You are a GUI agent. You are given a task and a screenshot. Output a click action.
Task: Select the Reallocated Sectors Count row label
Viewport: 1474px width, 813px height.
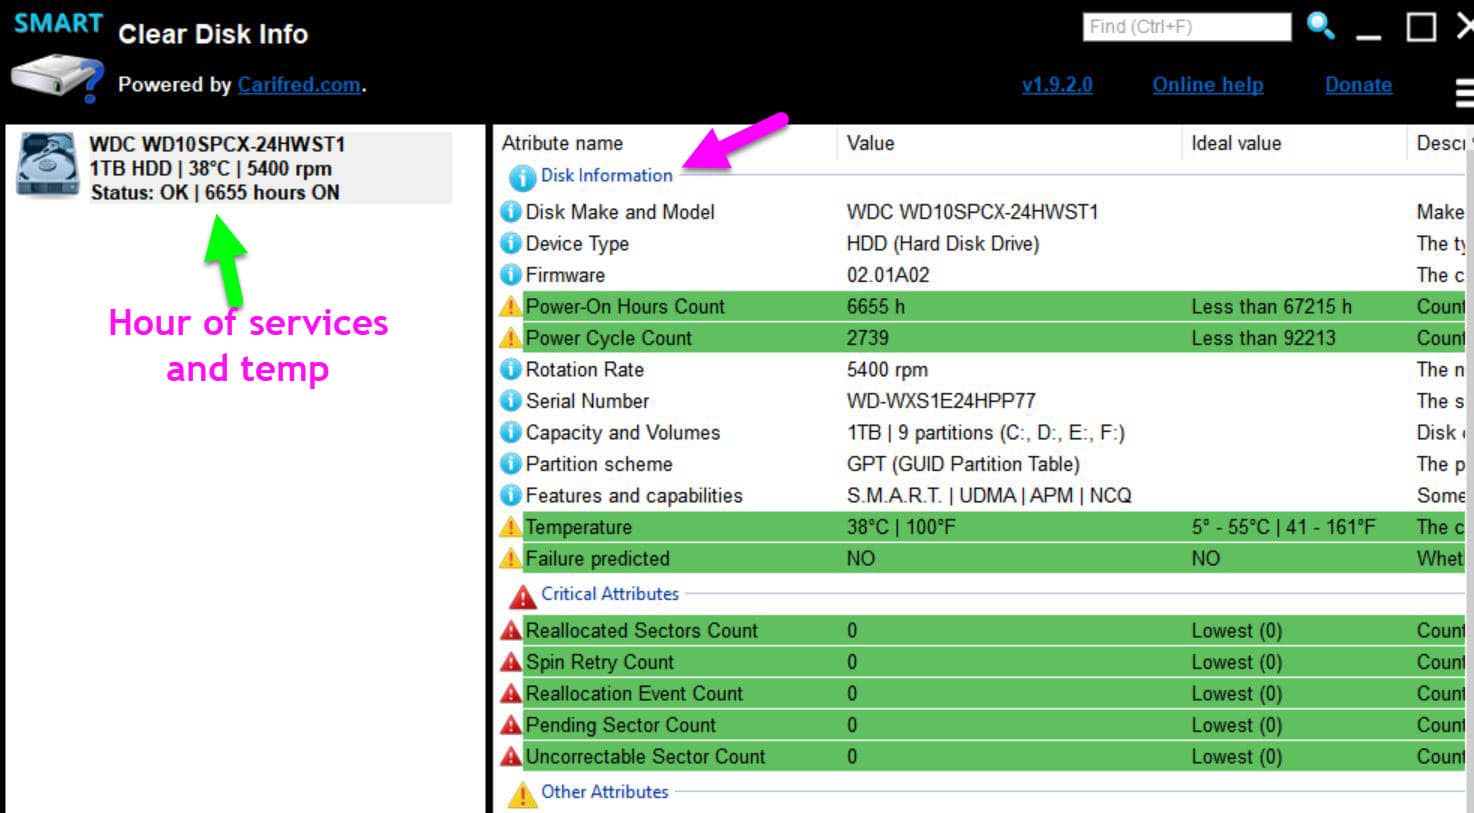pos(642,631)
